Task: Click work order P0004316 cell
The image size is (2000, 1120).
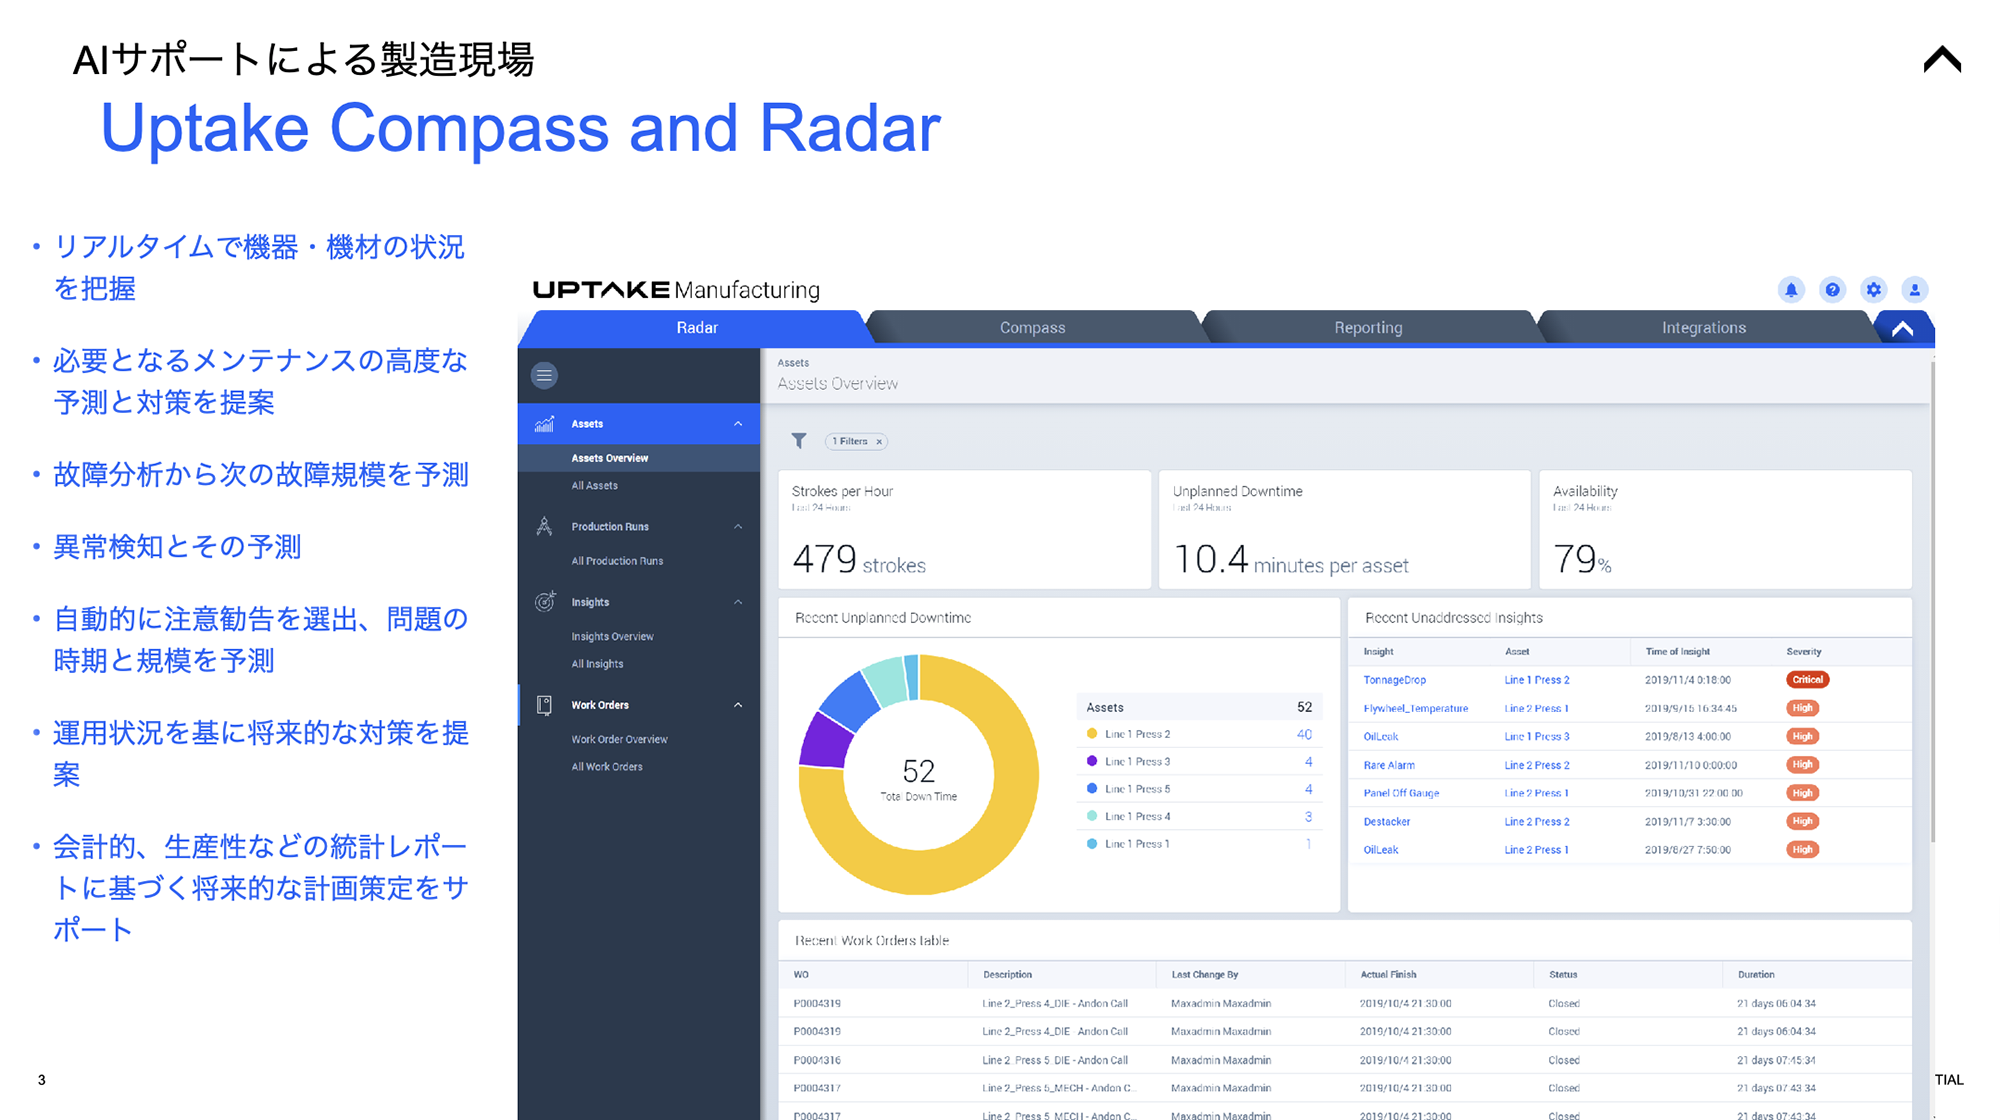Action: [817, 1060]
